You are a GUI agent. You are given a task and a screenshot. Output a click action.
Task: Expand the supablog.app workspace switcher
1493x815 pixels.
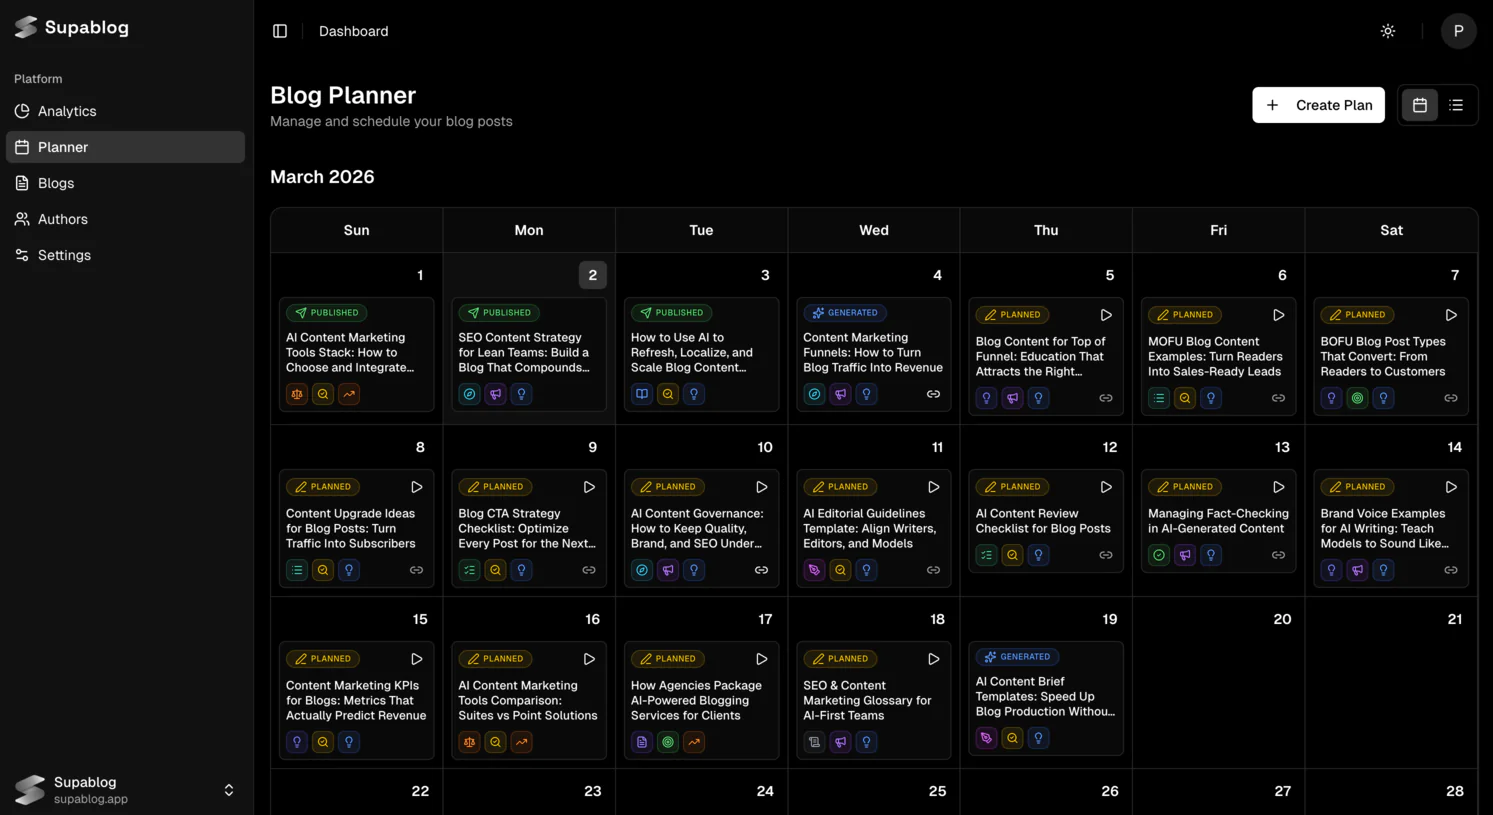coord(228,790)
